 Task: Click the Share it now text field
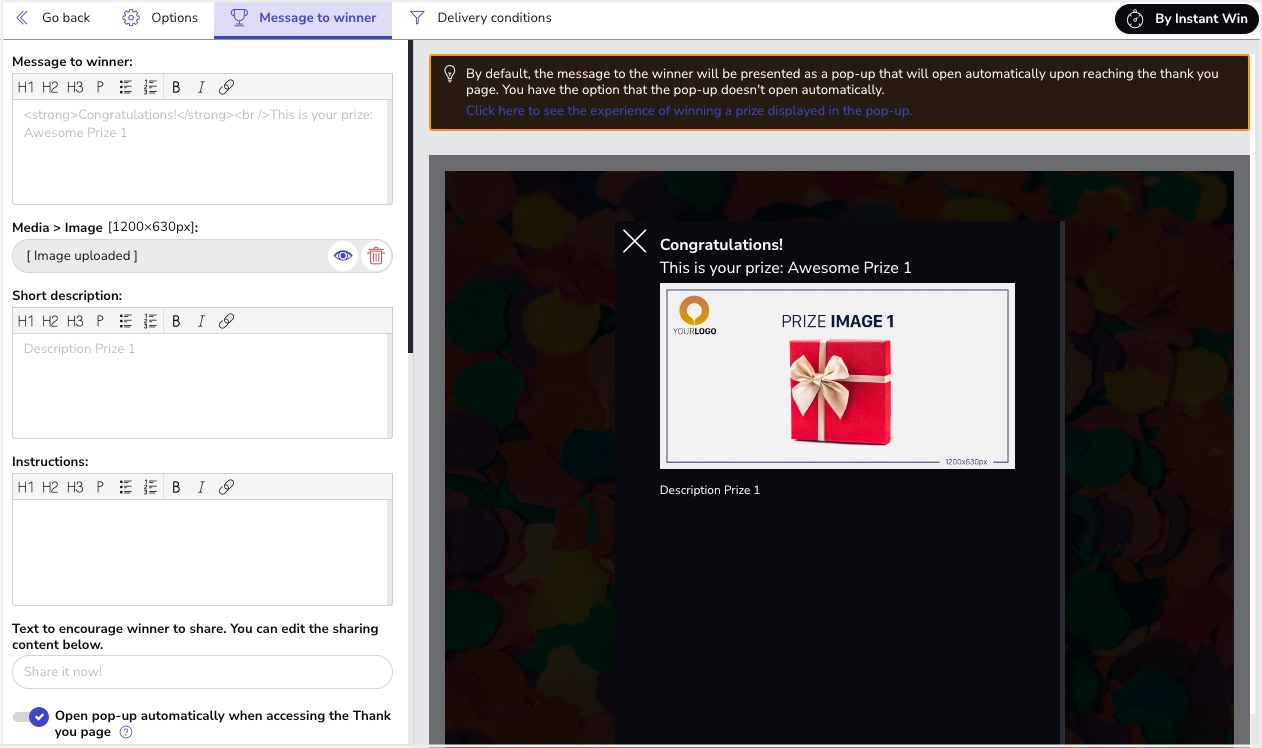202,672
